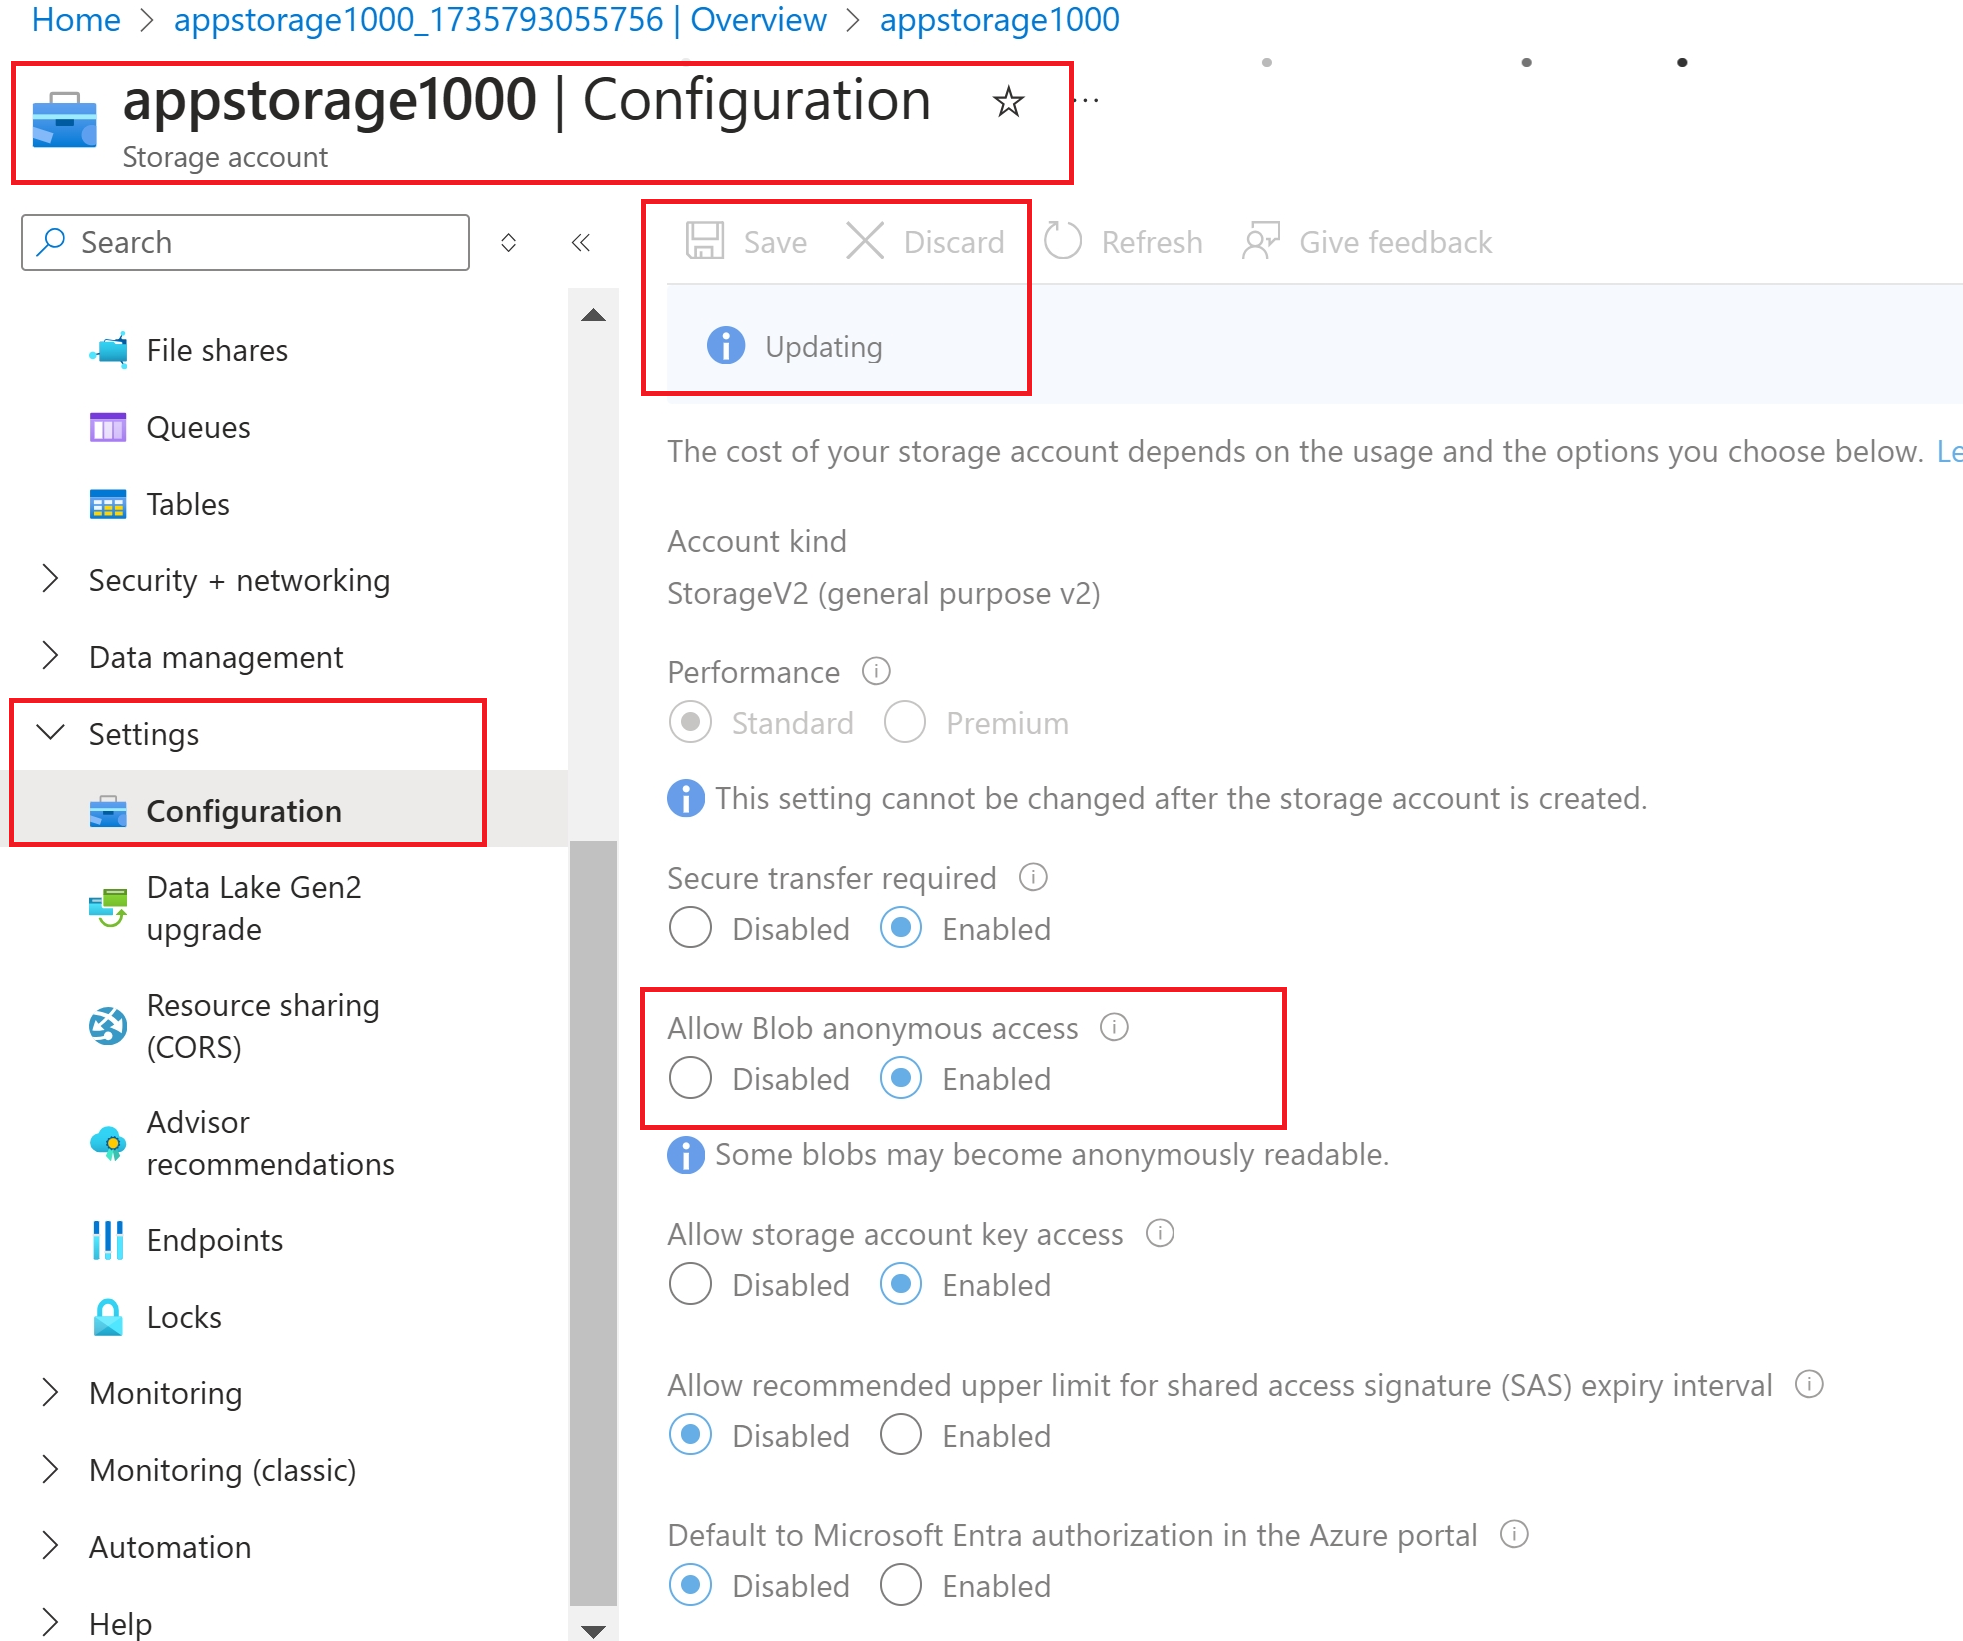Expand Monitoring (classic) section

click(50, 1469)
